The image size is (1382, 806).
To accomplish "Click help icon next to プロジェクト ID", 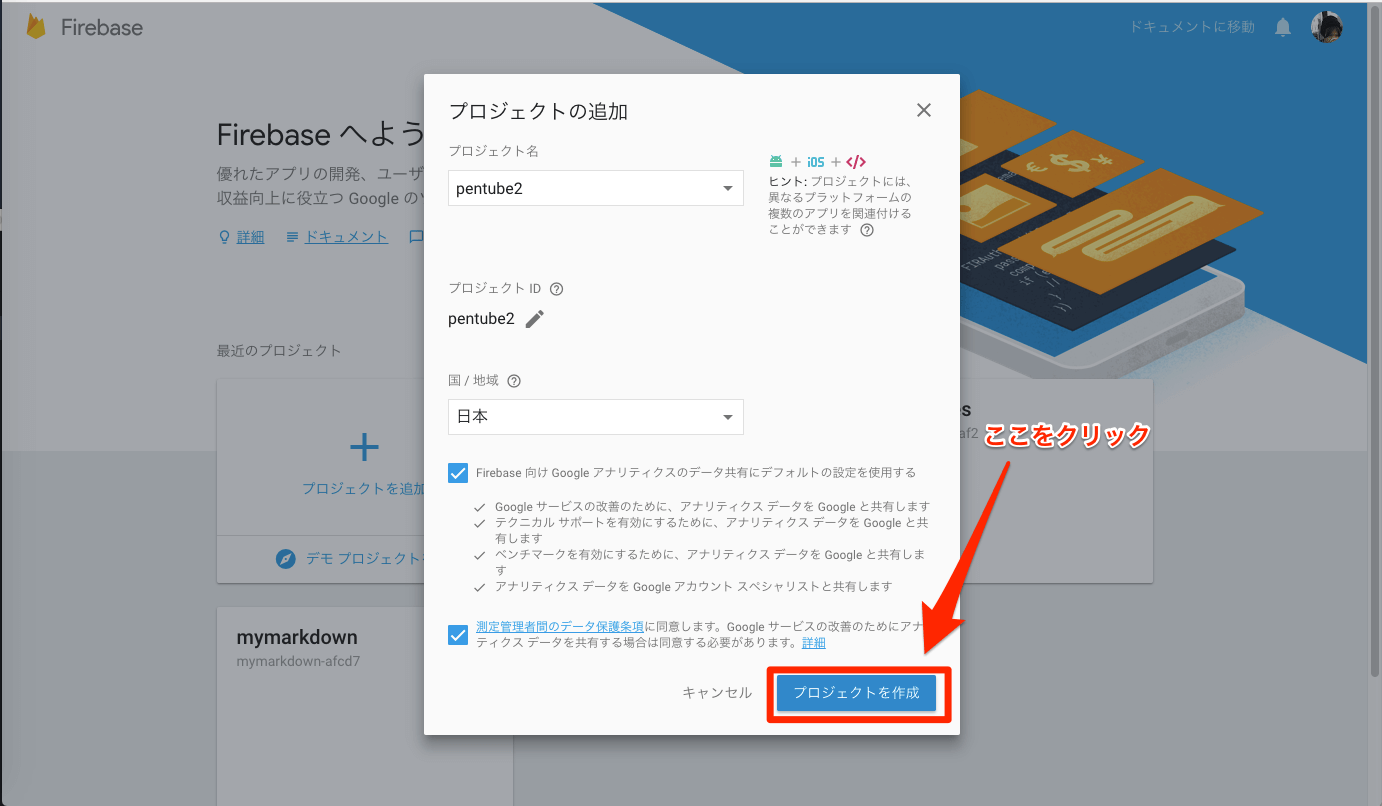I will click(557, 289).
